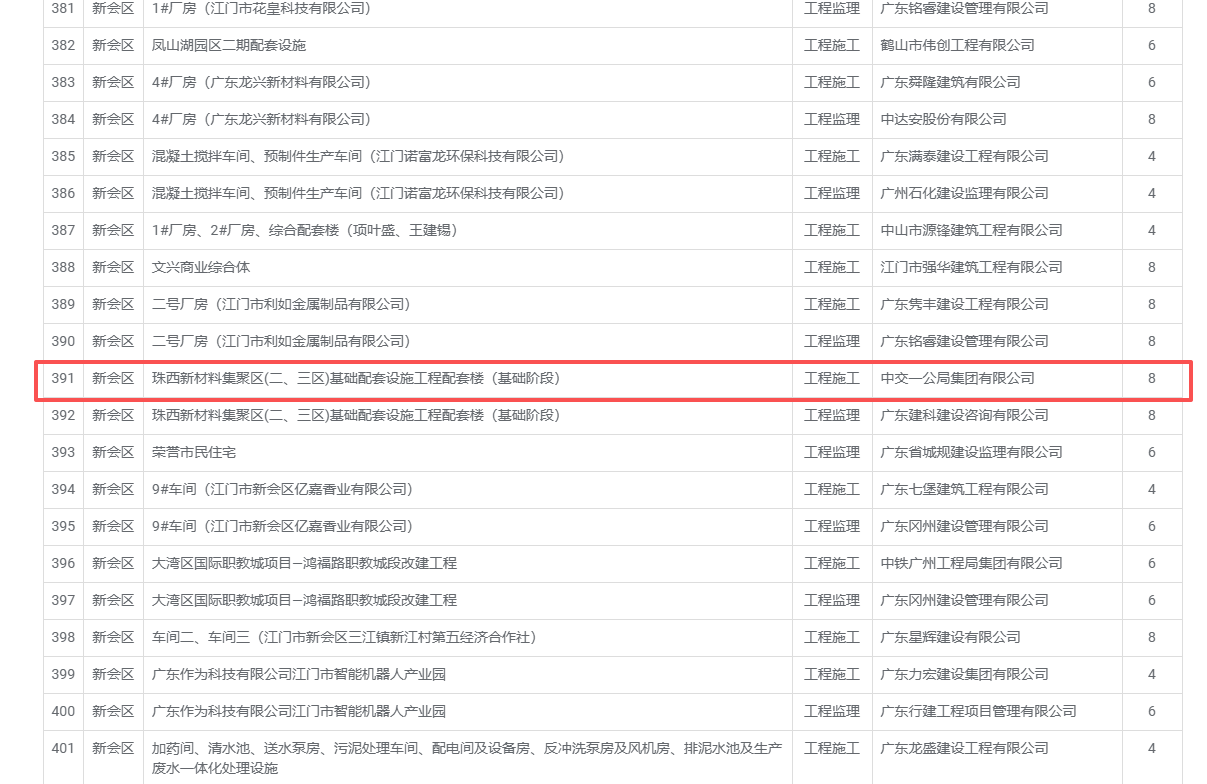Viewport: 1207px width, 784px height.
Task: Click company 广东星辉建设有限公司
Action: coord(950,637)
